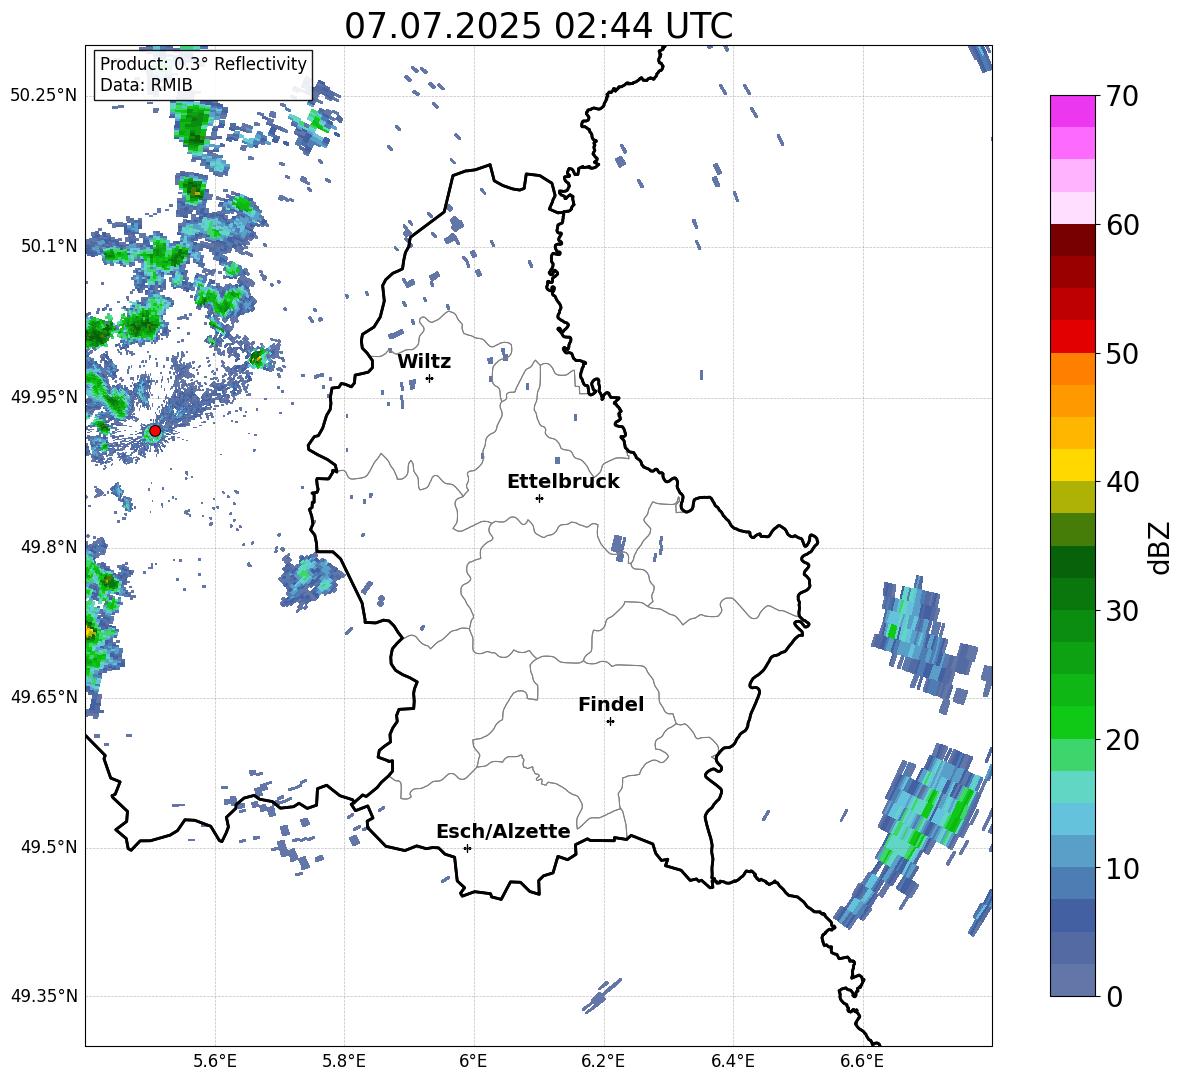
Task: Click colorbar tick label 10
Action: point(1121,868)
